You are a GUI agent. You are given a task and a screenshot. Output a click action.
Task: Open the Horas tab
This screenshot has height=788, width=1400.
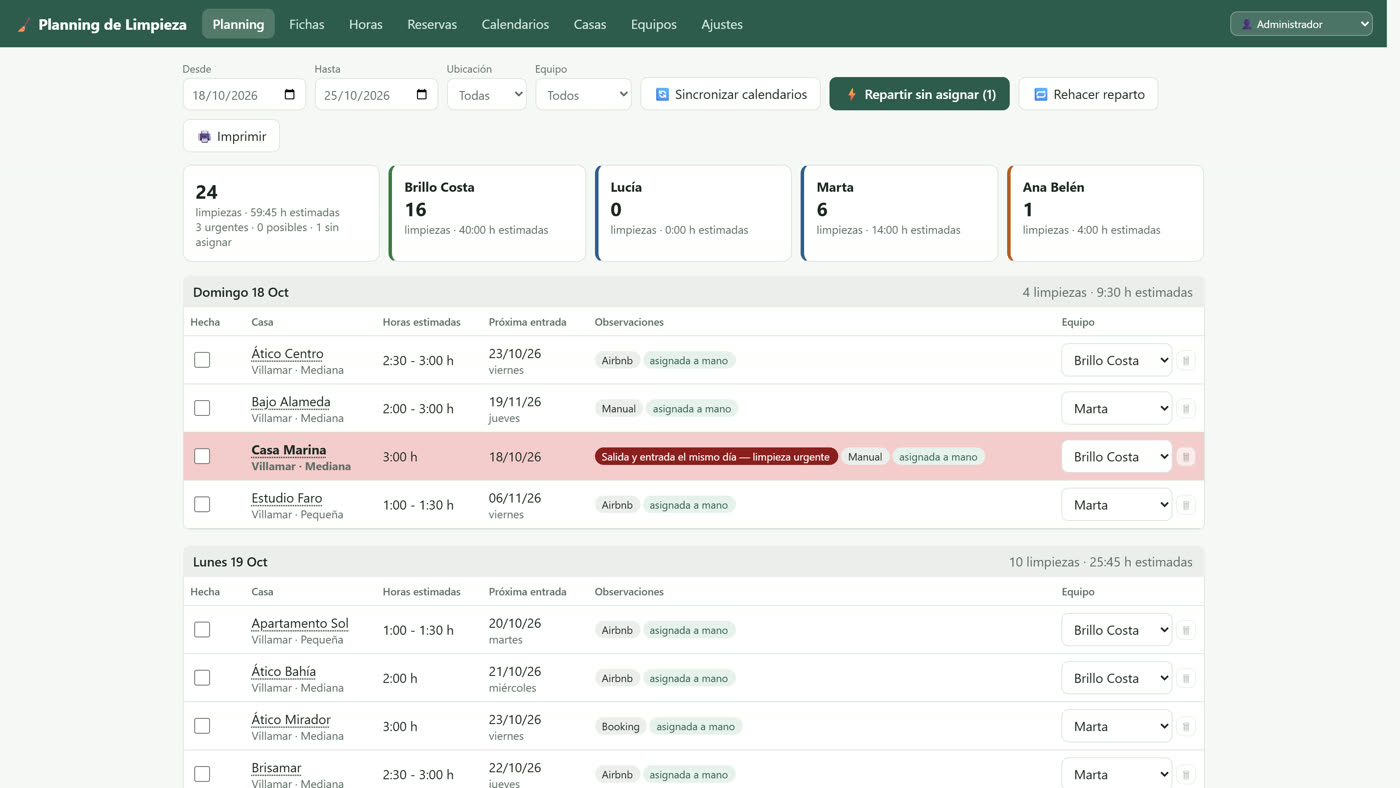(366, 24)
